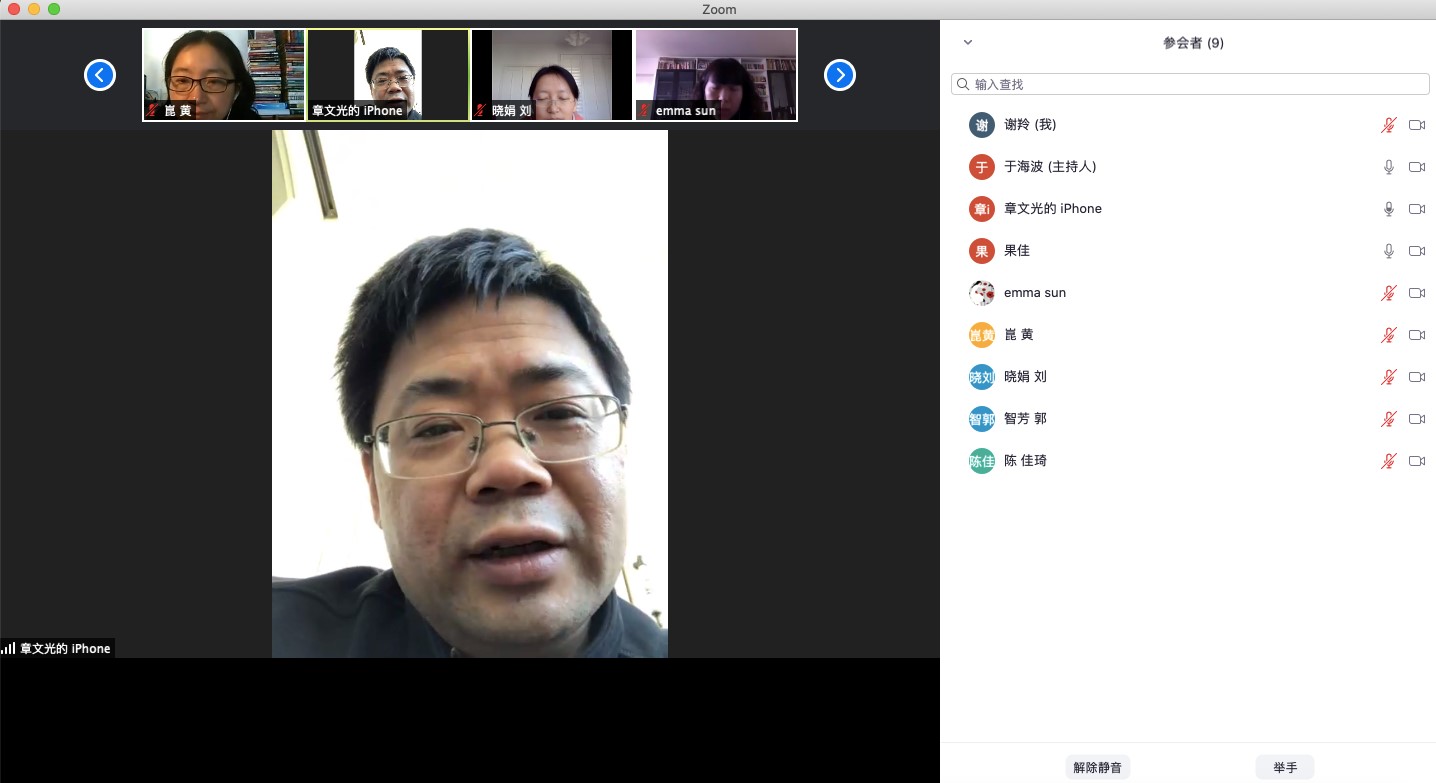The image size is (1436, 783).
Task: Select the 崑 黄 video thumbnail
Action: 223,75
